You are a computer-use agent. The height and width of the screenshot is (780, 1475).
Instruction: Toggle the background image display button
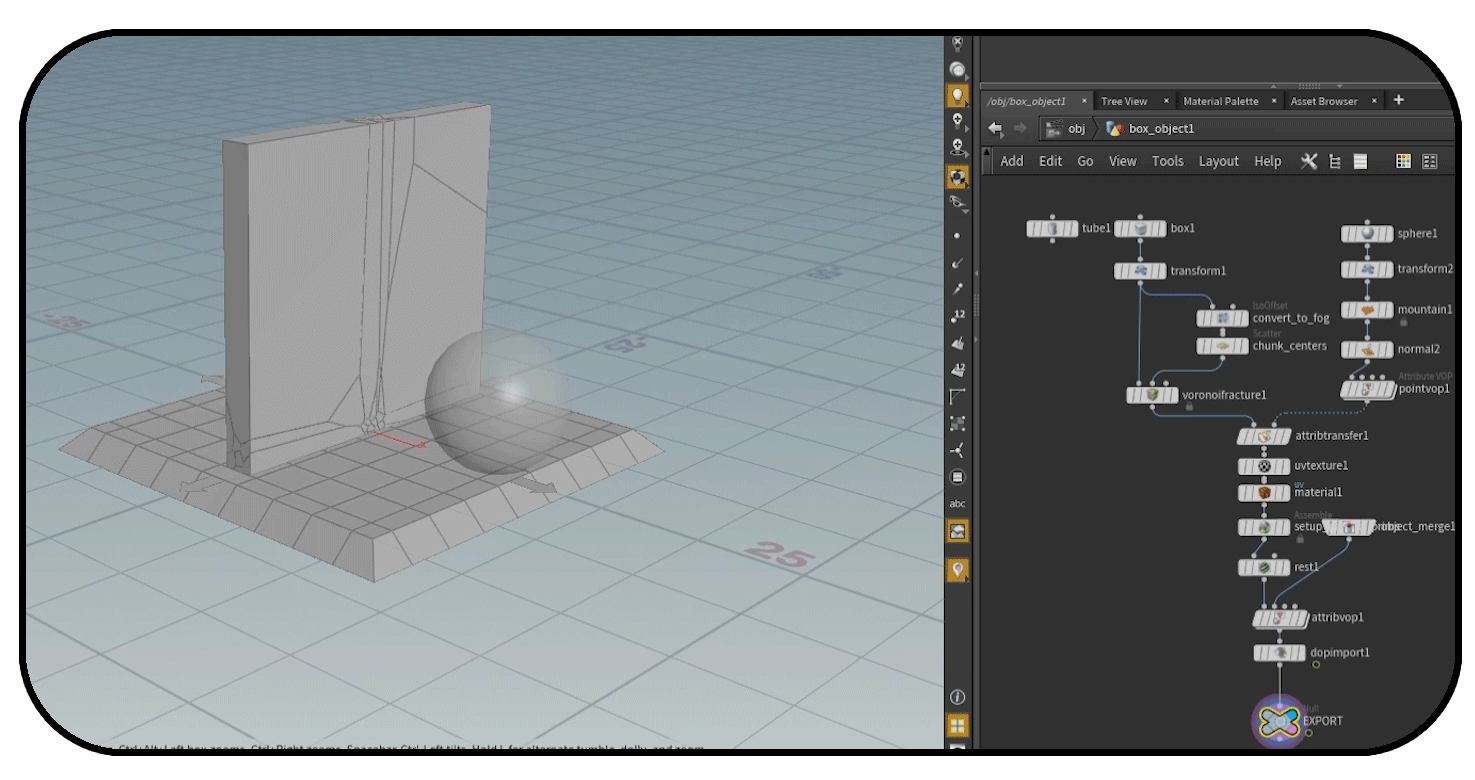coord(958,532)
